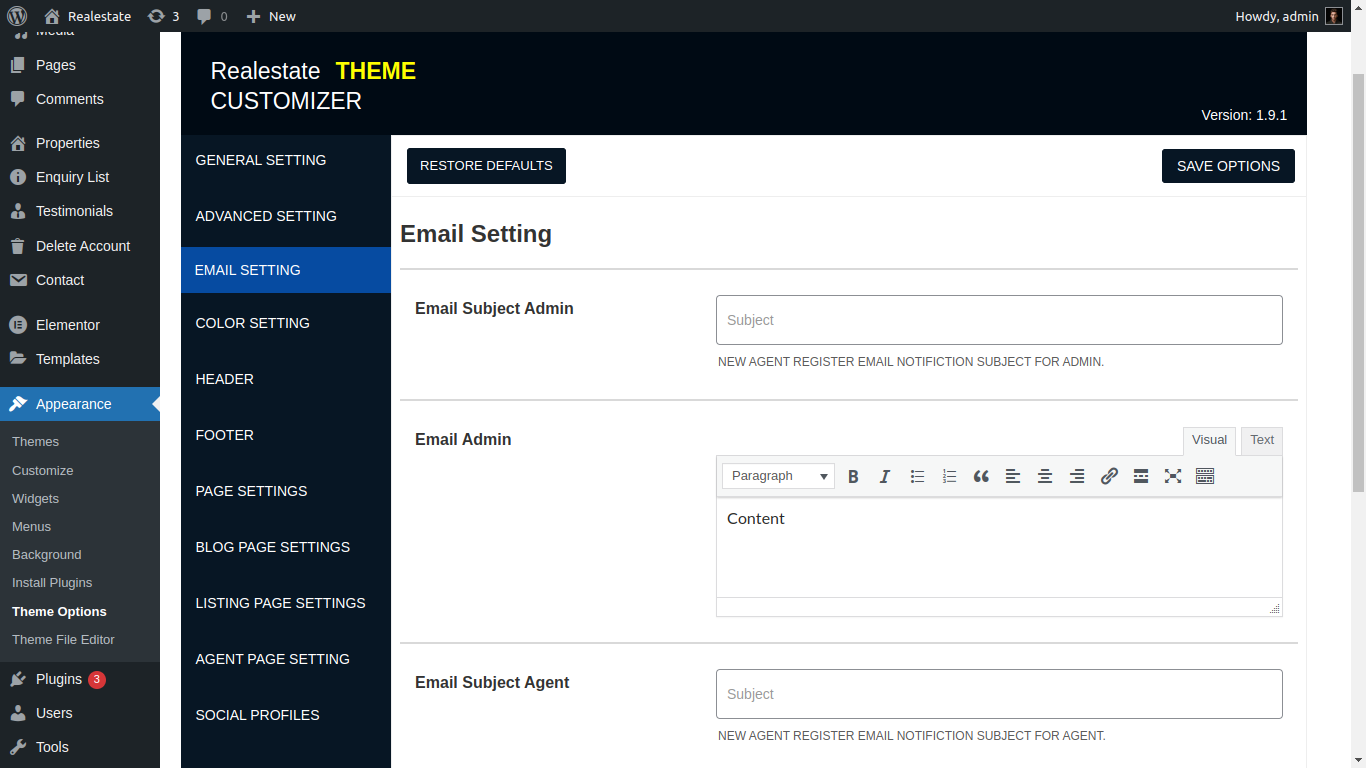Click the page vertical scrollbar
1366x768 pixels.
pyautogui.click(x=1358, y=280)
